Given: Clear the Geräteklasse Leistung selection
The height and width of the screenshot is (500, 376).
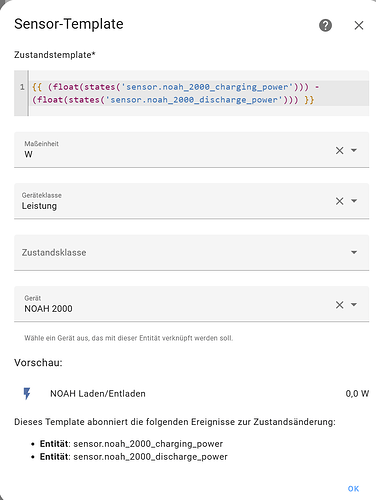Looking at the screenshot, I should [x=339, y=201].
